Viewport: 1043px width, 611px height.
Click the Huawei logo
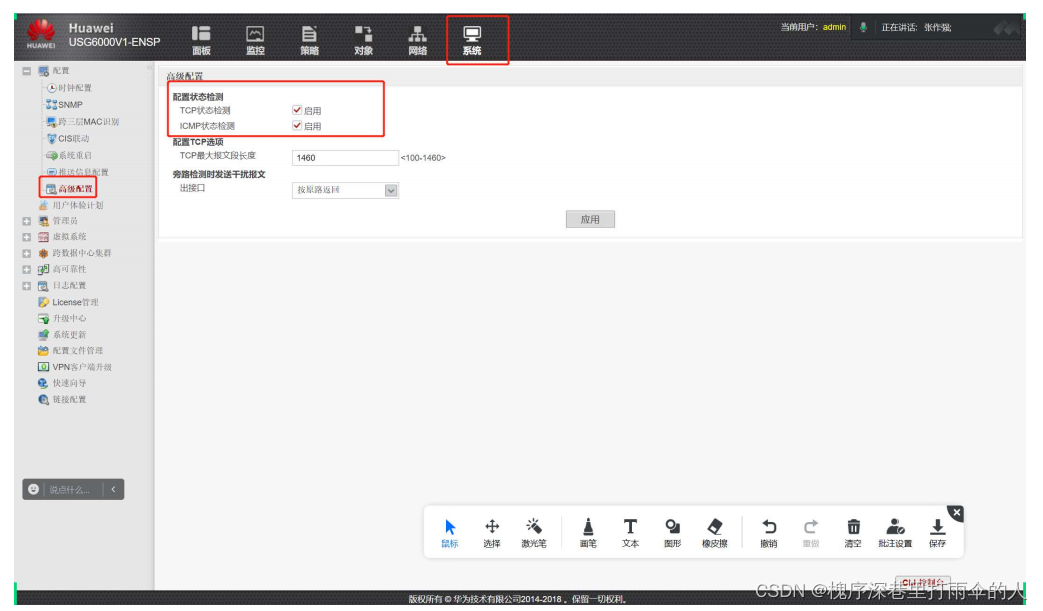(x=41, y=34)
